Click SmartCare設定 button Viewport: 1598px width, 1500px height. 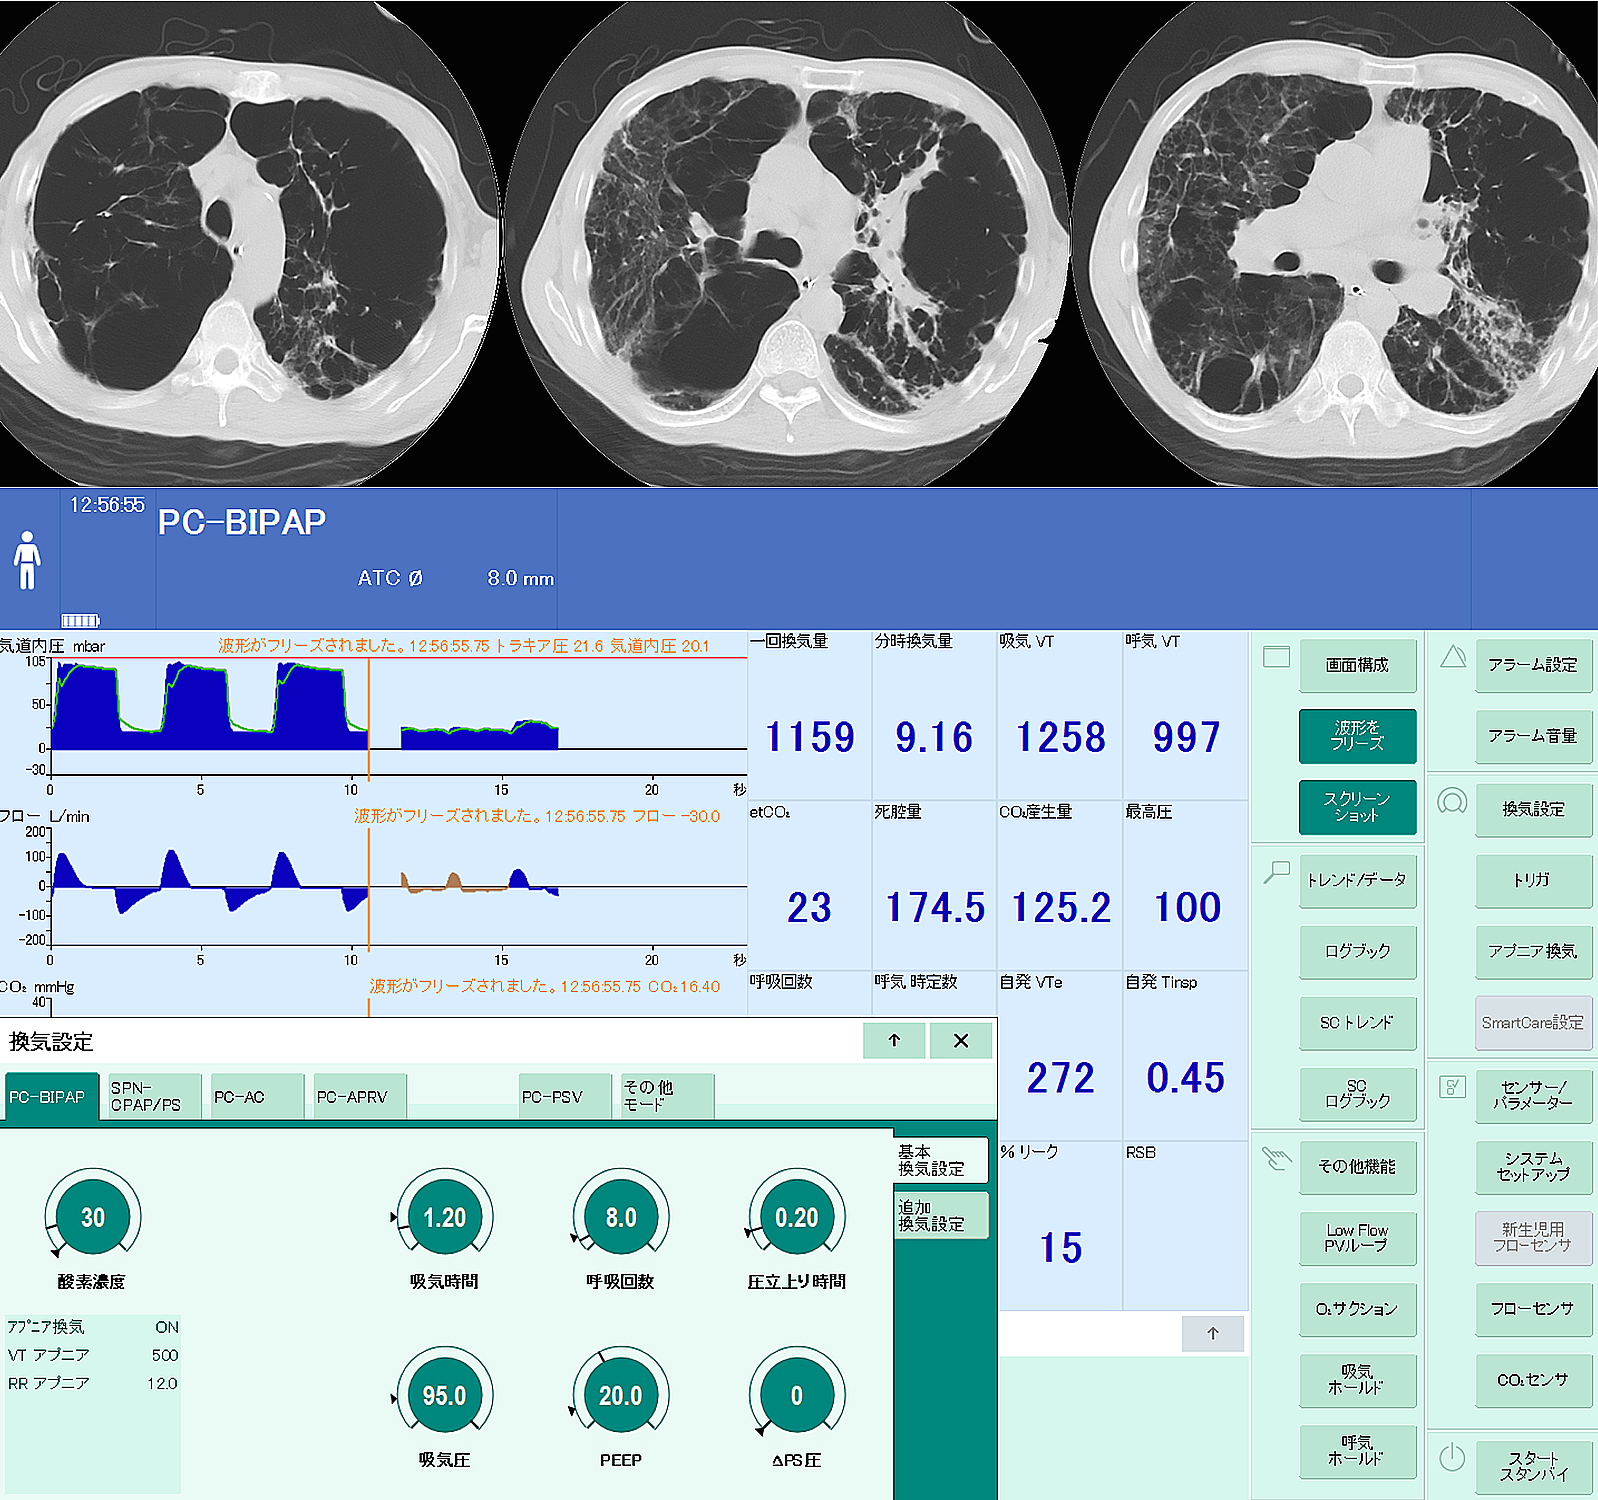(x=1534, y=1023)
